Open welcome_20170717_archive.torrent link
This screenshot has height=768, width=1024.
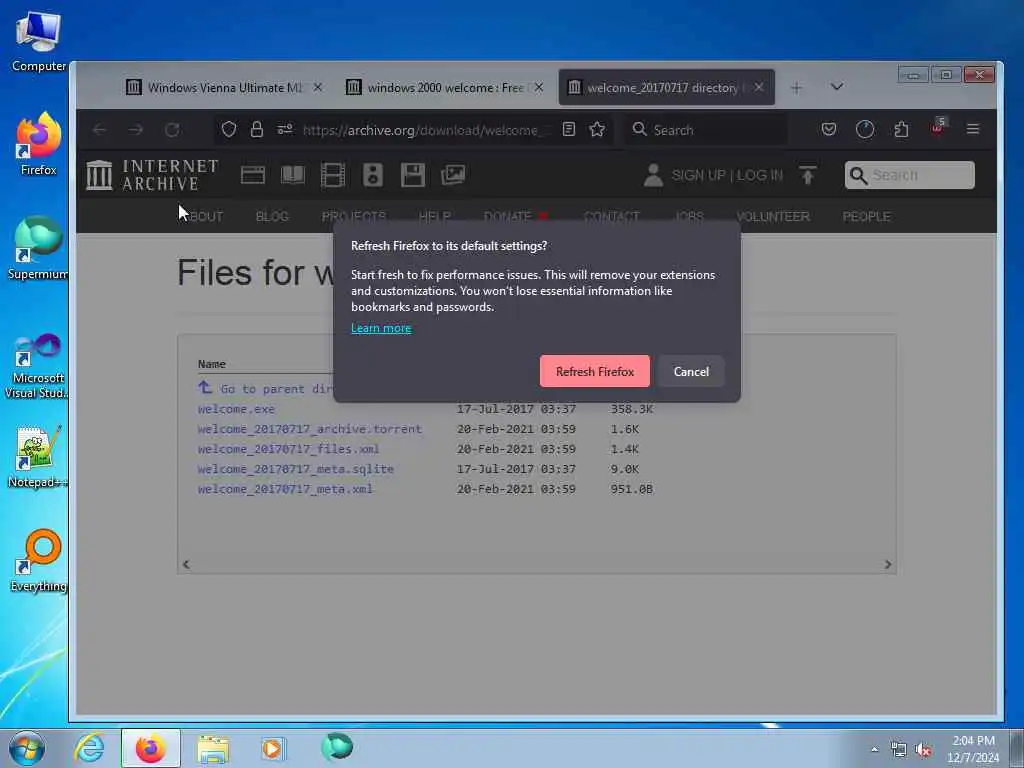pos(310,429)
